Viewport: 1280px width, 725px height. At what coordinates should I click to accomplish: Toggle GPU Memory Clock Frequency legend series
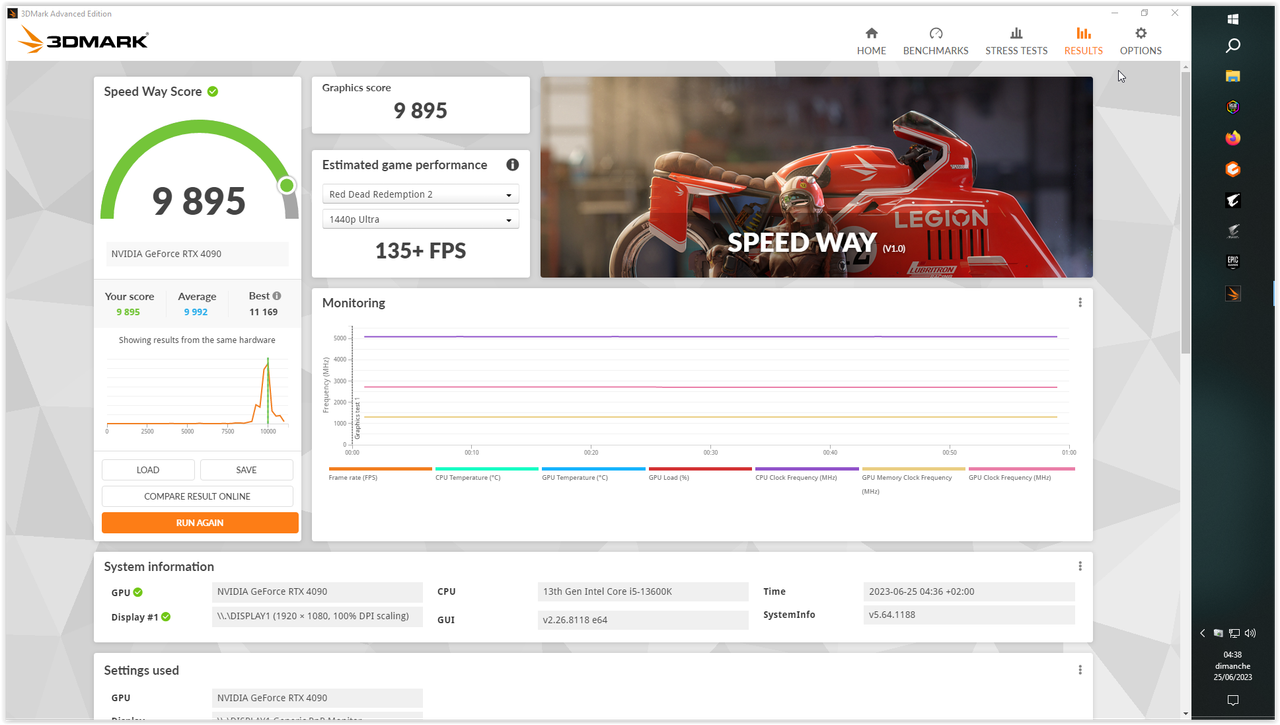click(x=913, y=480)
